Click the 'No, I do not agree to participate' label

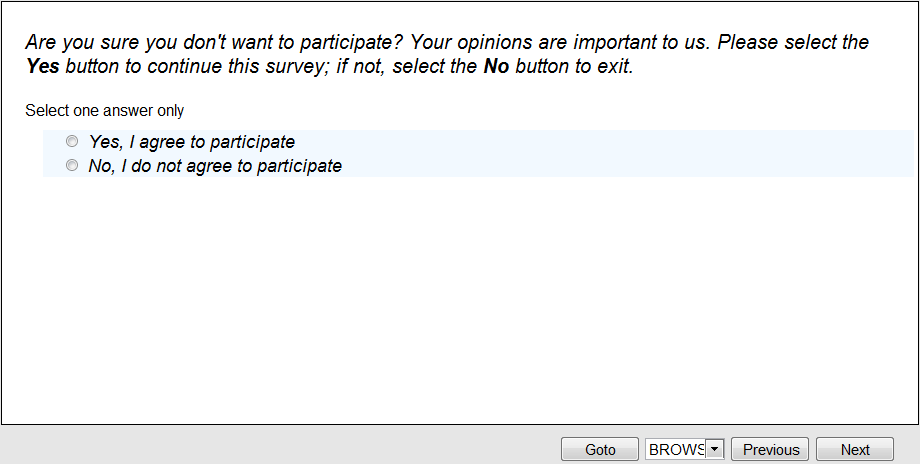click(x=215, y=166)
